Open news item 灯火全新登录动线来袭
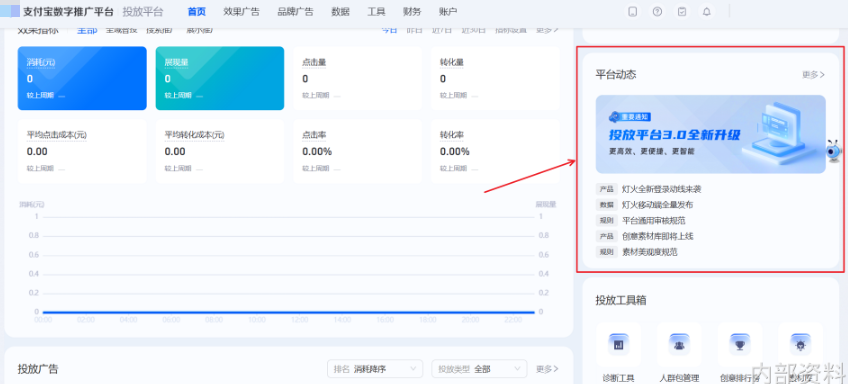 [x=662, y=189]
